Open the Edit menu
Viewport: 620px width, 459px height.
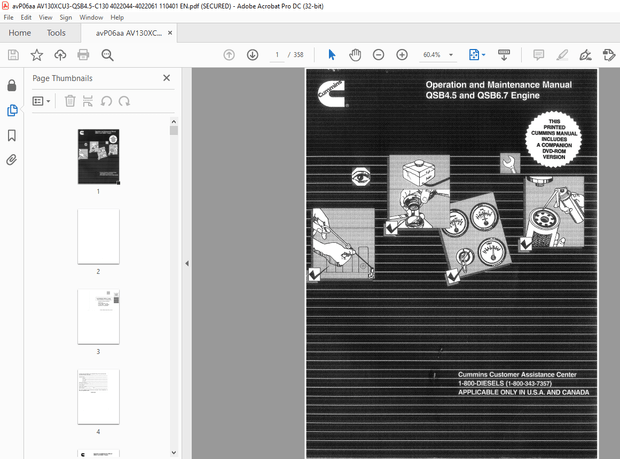click(x=26, y=17)
